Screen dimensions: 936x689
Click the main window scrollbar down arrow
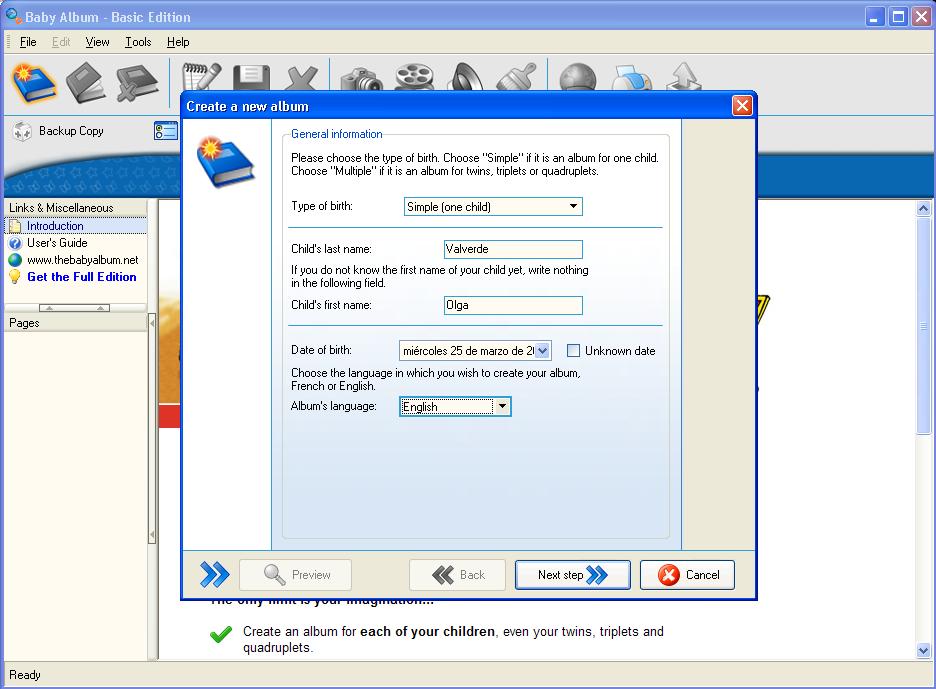pyautogui.click(x=923, y=651)
